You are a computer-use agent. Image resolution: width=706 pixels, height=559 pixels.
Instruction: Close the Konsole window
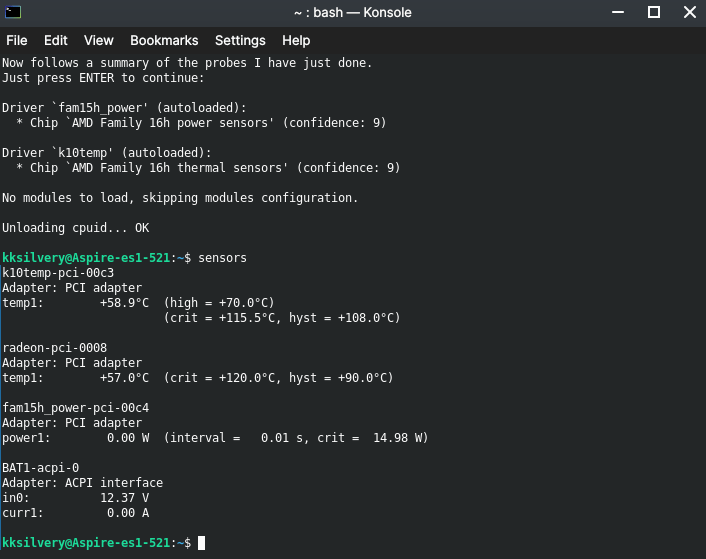tap(690, 12)
